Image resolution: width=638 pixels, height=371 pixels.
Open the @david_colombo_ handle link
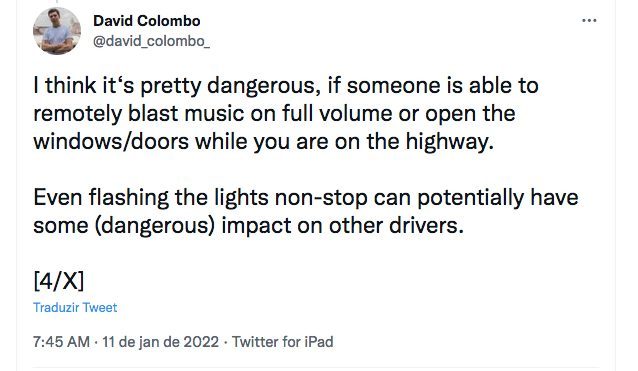tap(151, 41)
